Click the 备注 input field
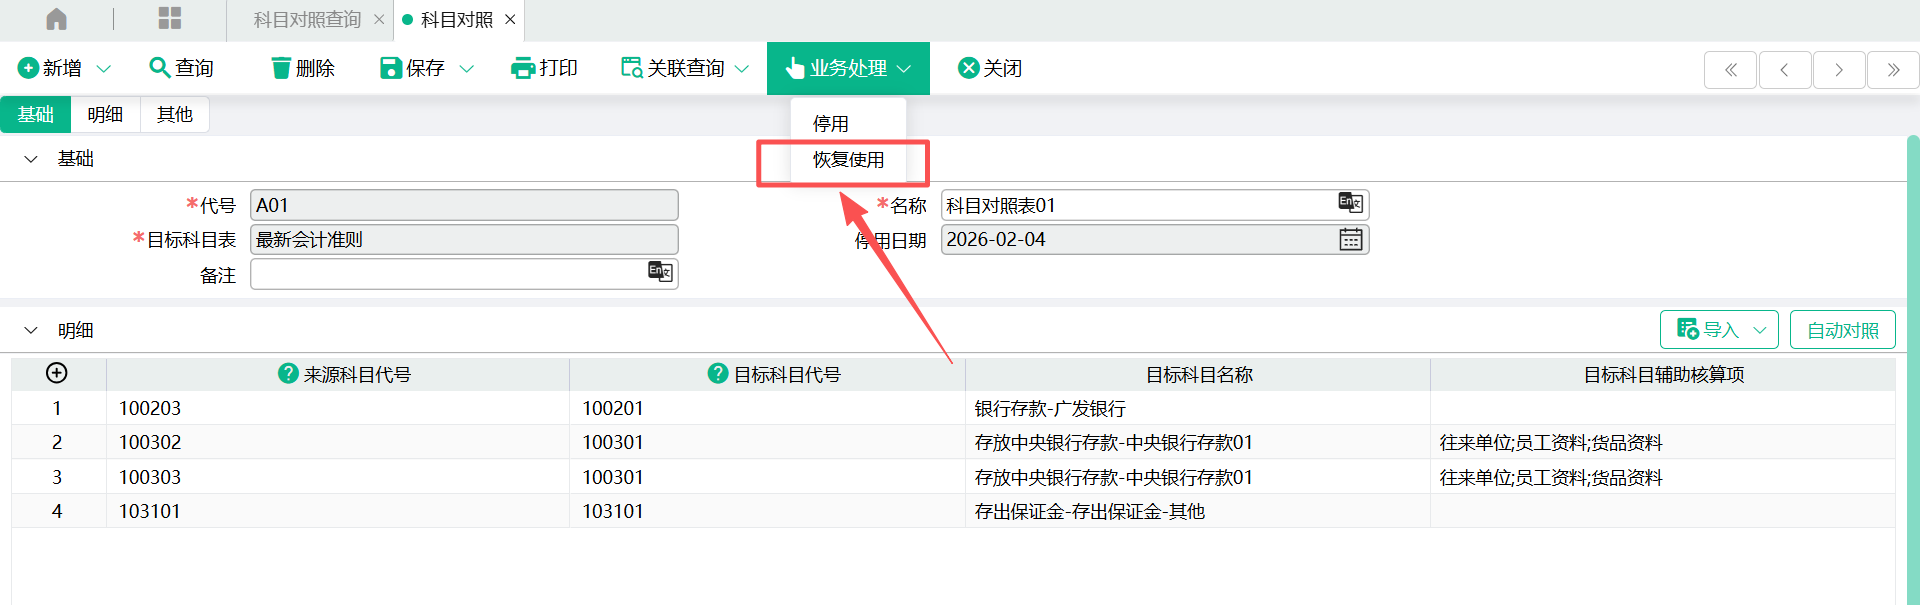 (x=450, y=274)
